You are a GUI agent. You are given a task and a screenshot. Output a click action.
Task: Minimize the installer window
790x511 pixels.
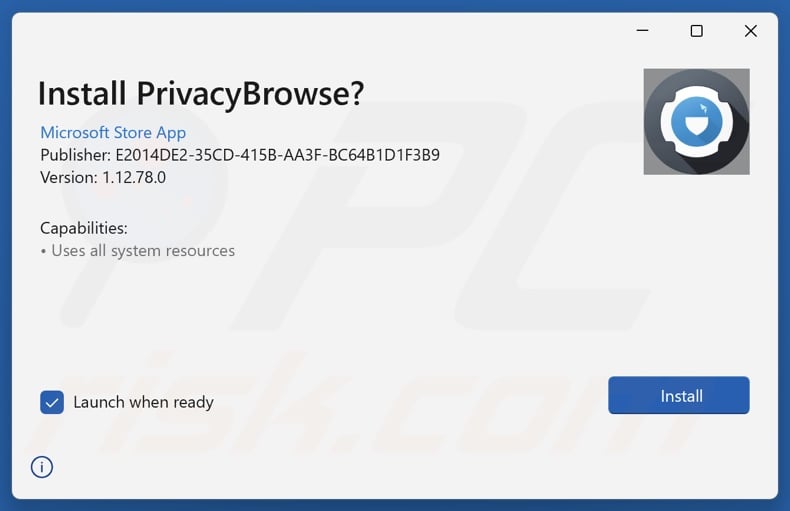[643, 31]
